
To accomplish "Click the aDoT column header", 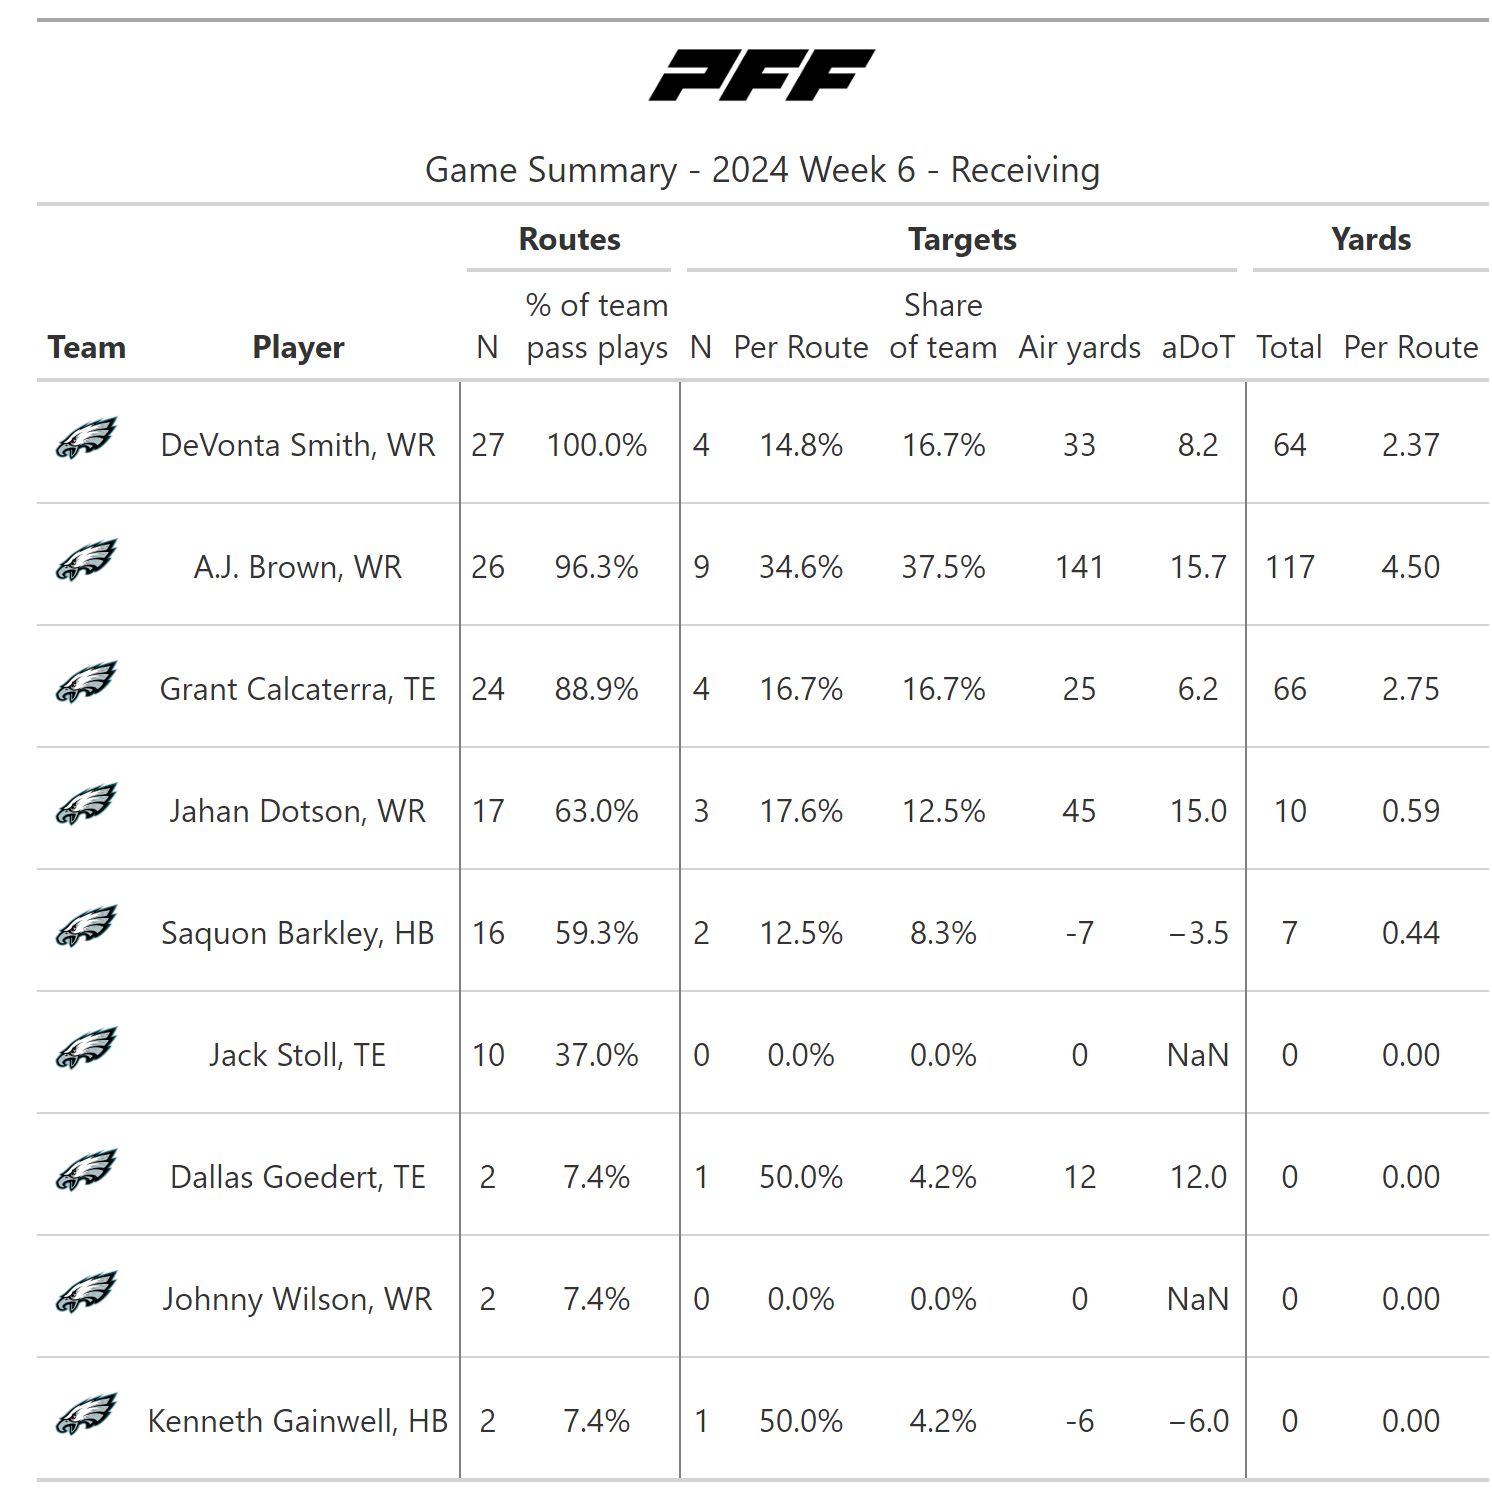I will coord(1198,348).
